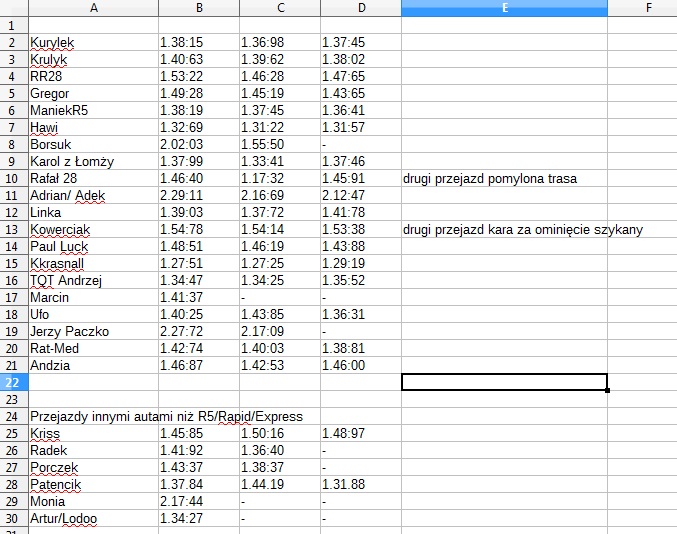Click Ufo's third time 1.36:31
The image size is (677, 534).
pyautogui.click(x=361, y=314)
